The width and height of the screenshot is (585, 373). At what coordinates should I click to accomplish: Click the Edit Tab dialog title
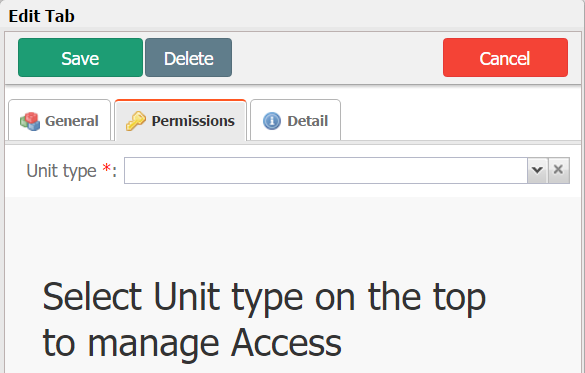pos(41,16)
